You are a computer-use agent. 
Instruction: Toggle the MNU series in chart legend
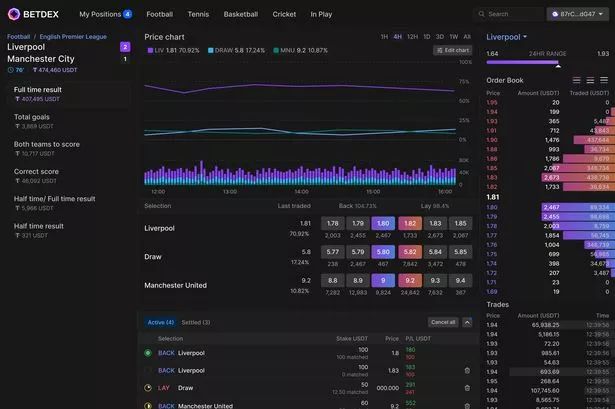(300, 50)
